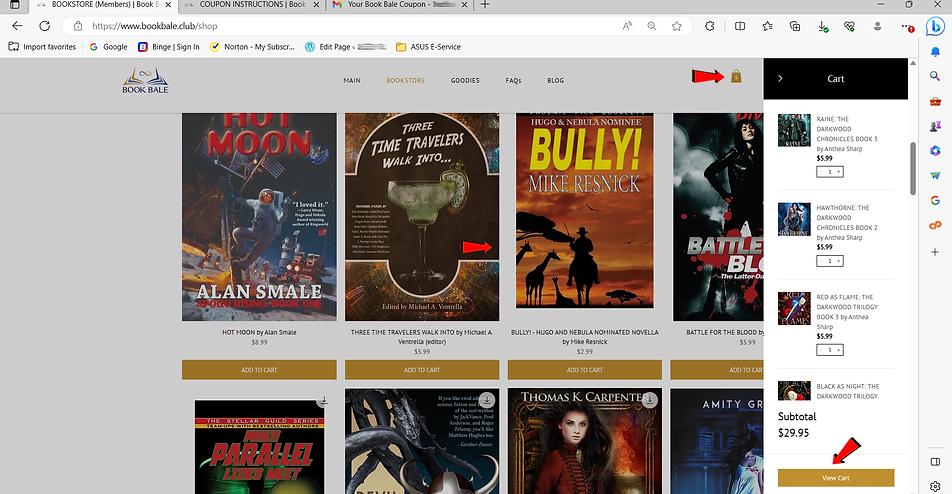The width and height of the screenshot is (952, 494).
Task: Open Binge | Sign In bookmark
Action: [x=169, y=47]
